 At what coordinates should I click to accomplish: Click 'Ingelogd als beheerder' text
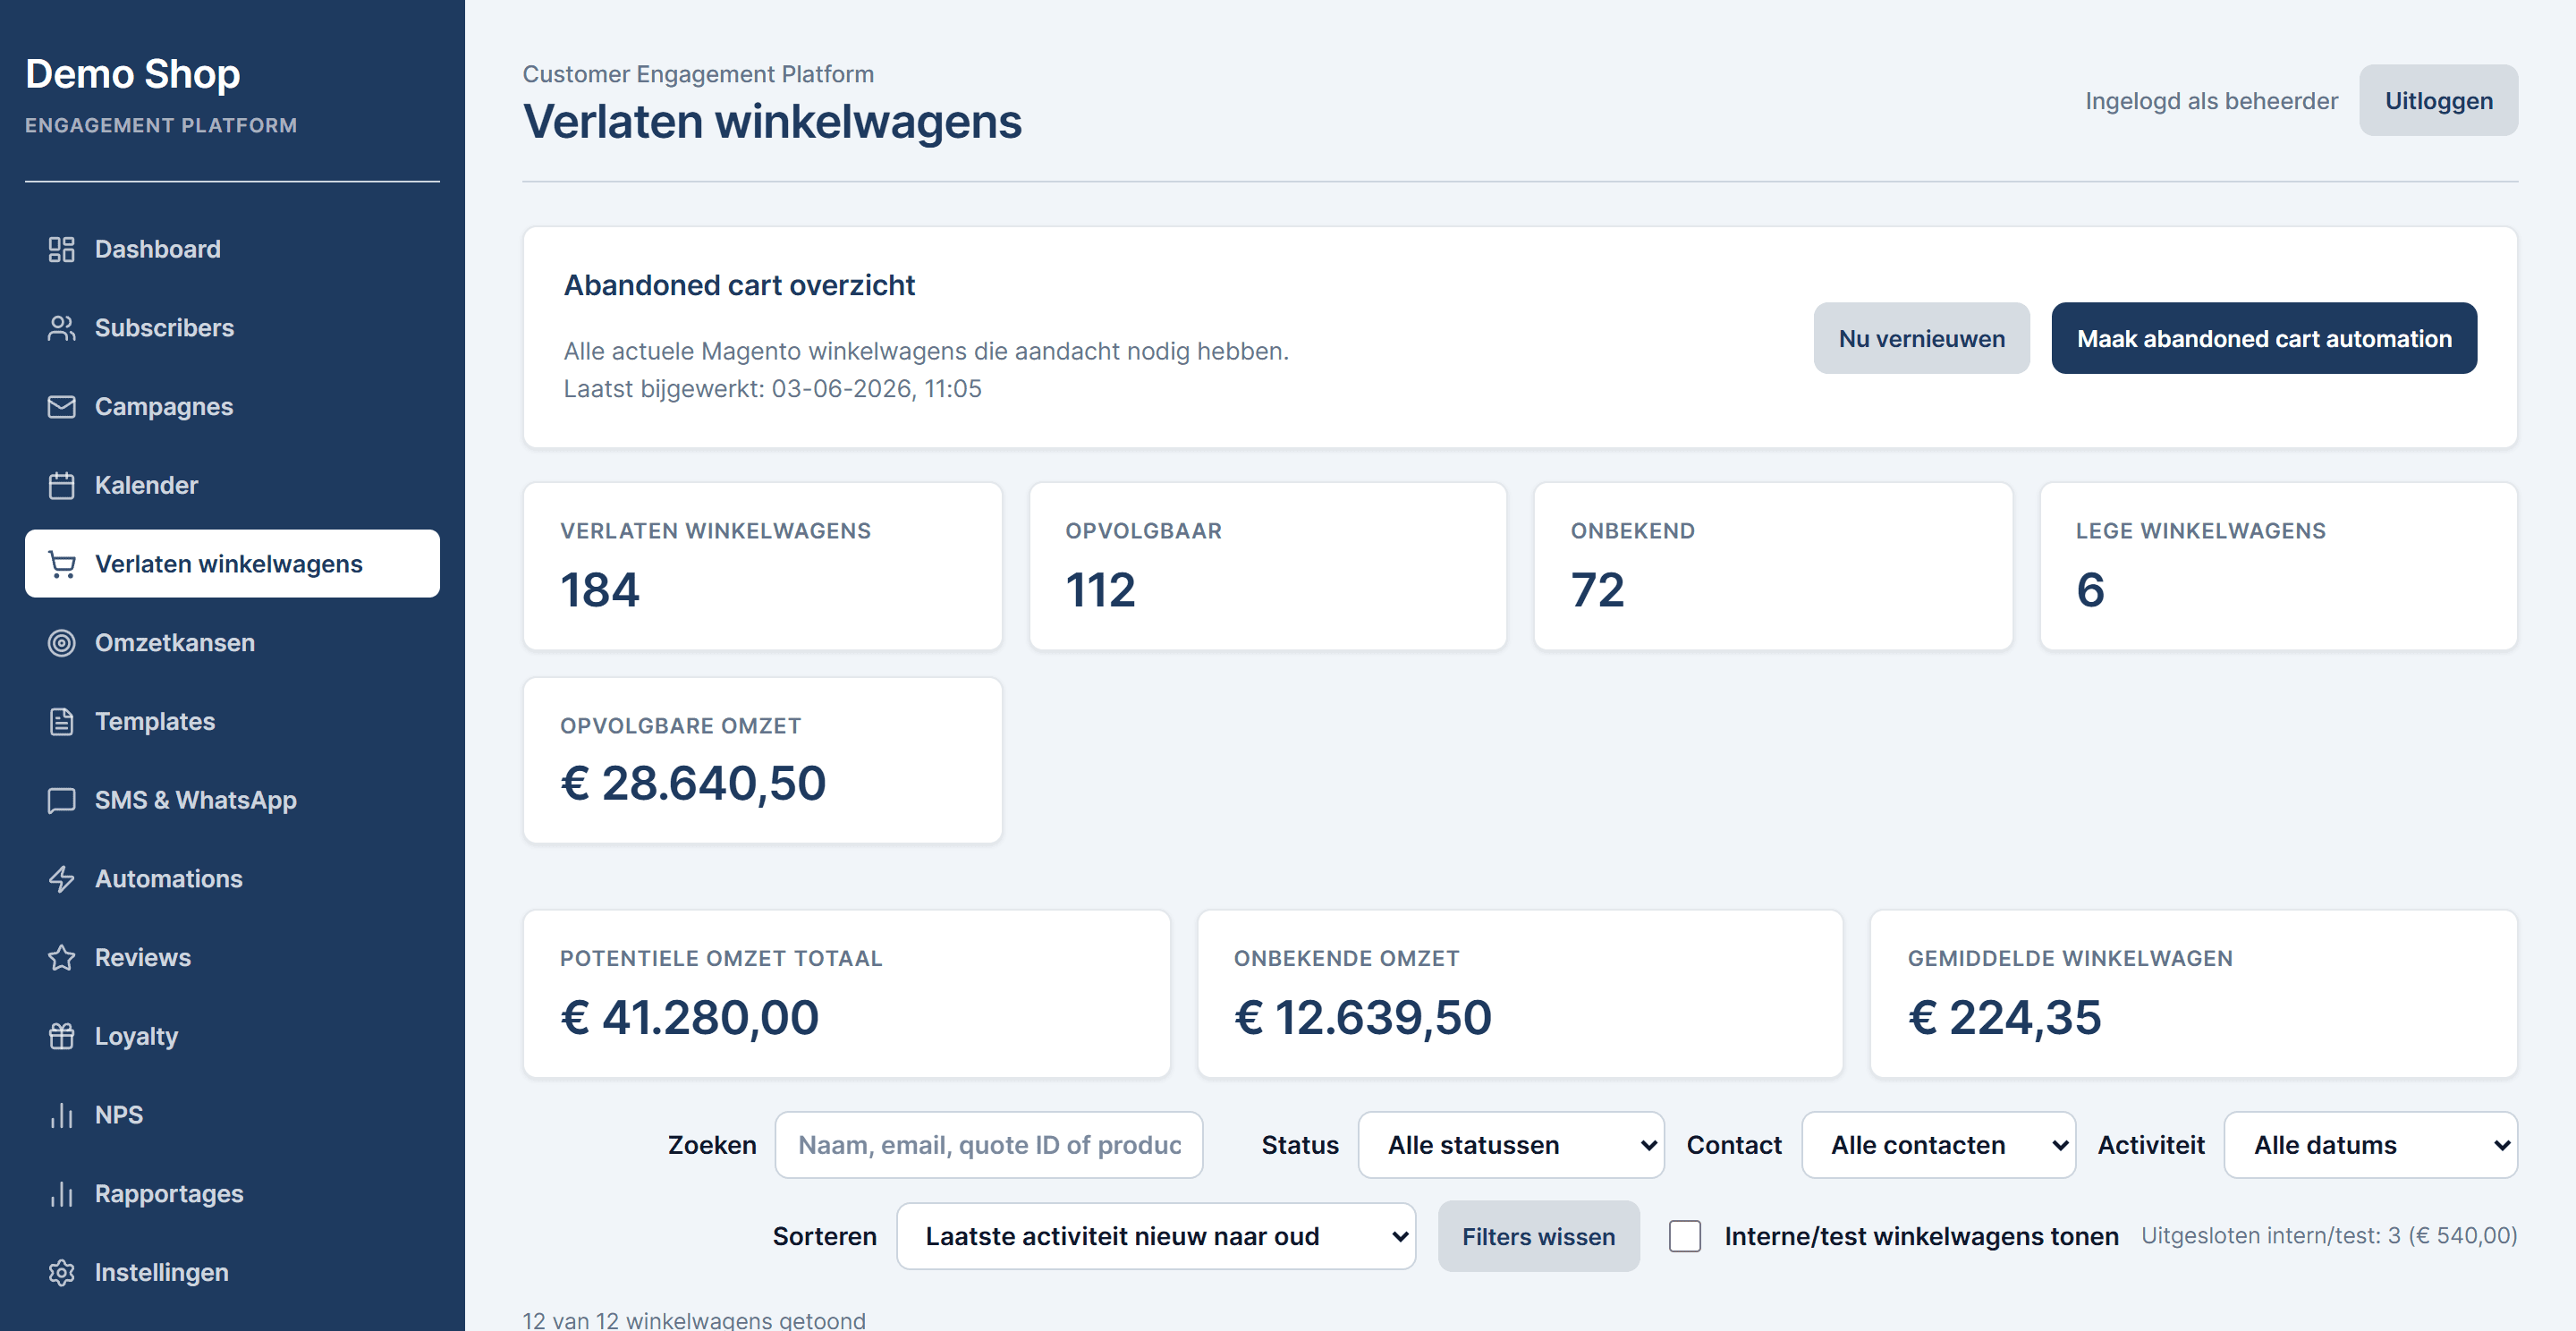click(2211, 101)
